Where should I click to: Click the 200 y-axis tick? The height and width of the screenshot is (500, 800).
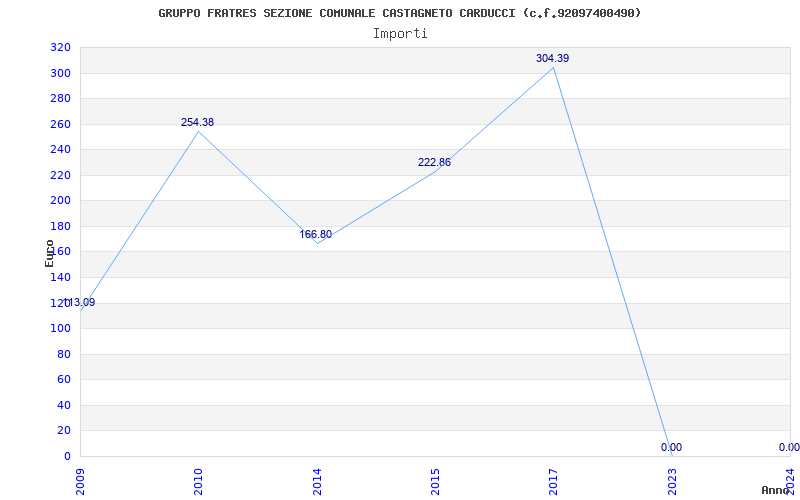click(x=60, y=201)
